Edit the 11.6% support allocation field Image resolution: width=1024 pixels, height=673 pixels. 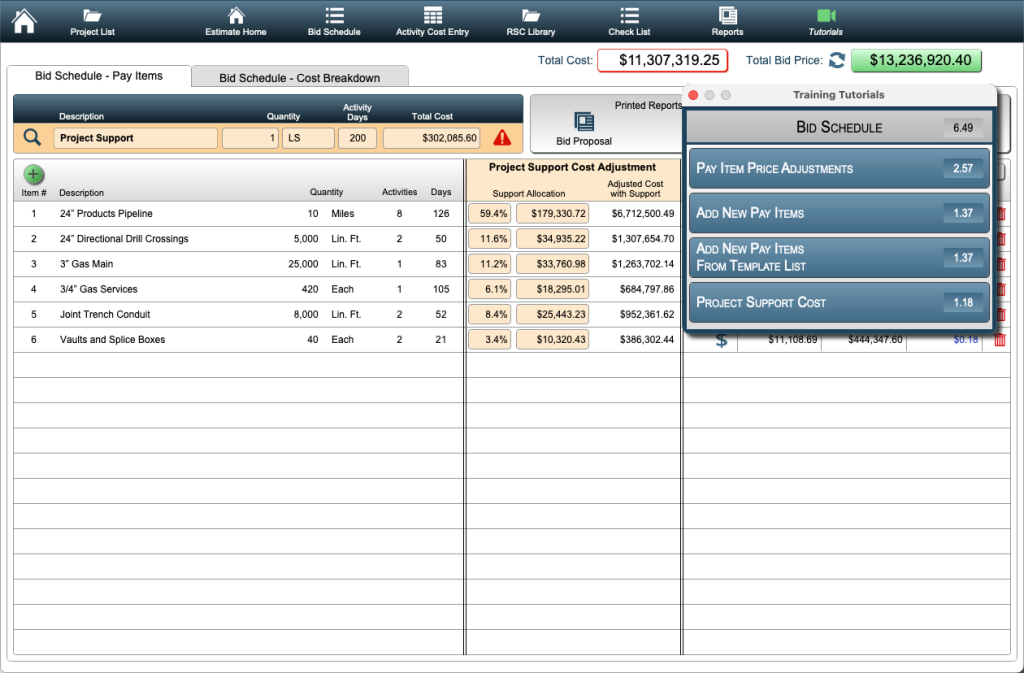pyautogui.click(x=490, y=239)
